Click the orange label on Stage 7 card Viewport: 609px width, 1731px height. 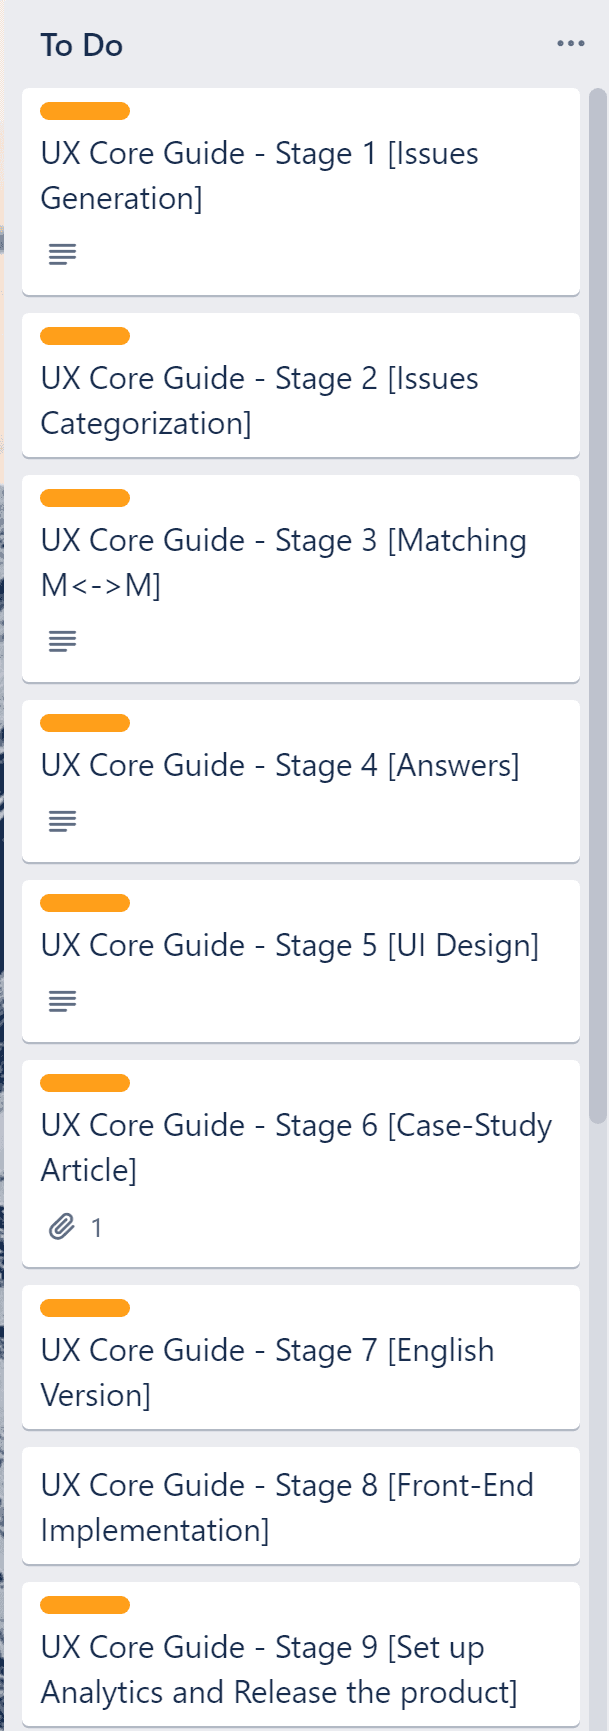(x=85, y=1307)
